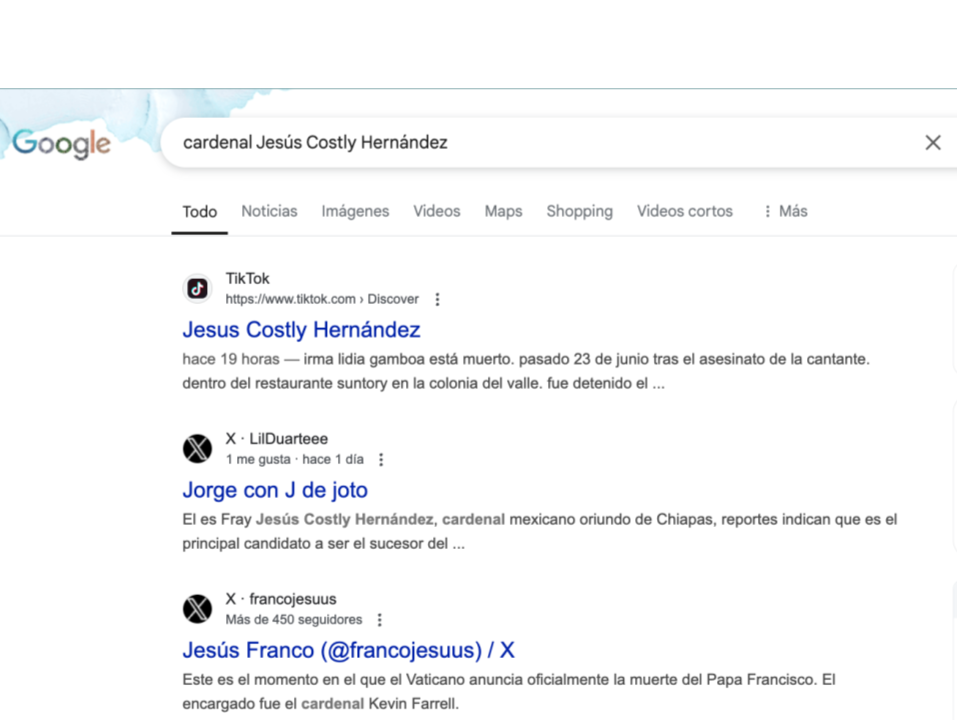The width and height of the screenshot is (960, 720).
Task: Click the X icon for LilDuarteee
Action: click(197, 449)
